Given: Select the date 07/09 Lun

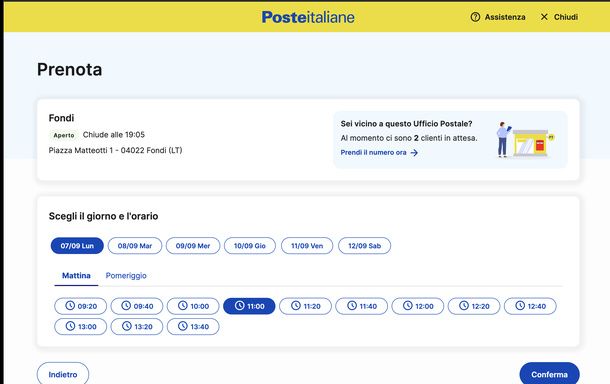Looking at the screenshot, I should click(77, 245).
